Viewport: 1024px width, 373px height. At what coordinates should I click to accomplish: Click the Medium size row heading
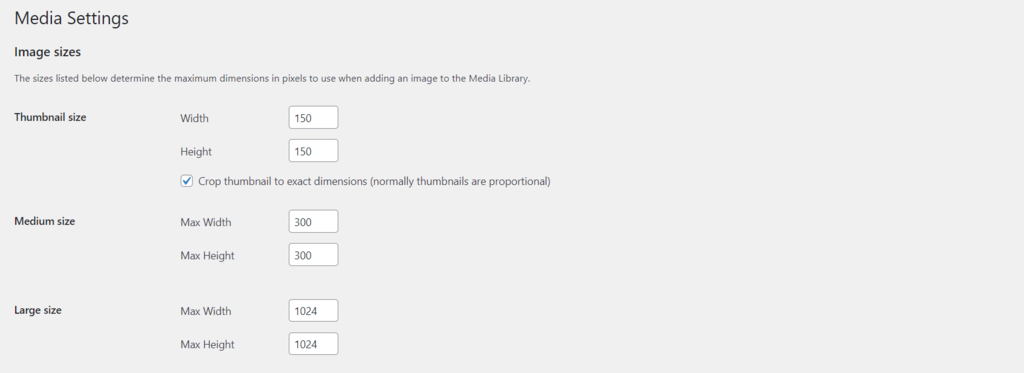pos(44,221)
